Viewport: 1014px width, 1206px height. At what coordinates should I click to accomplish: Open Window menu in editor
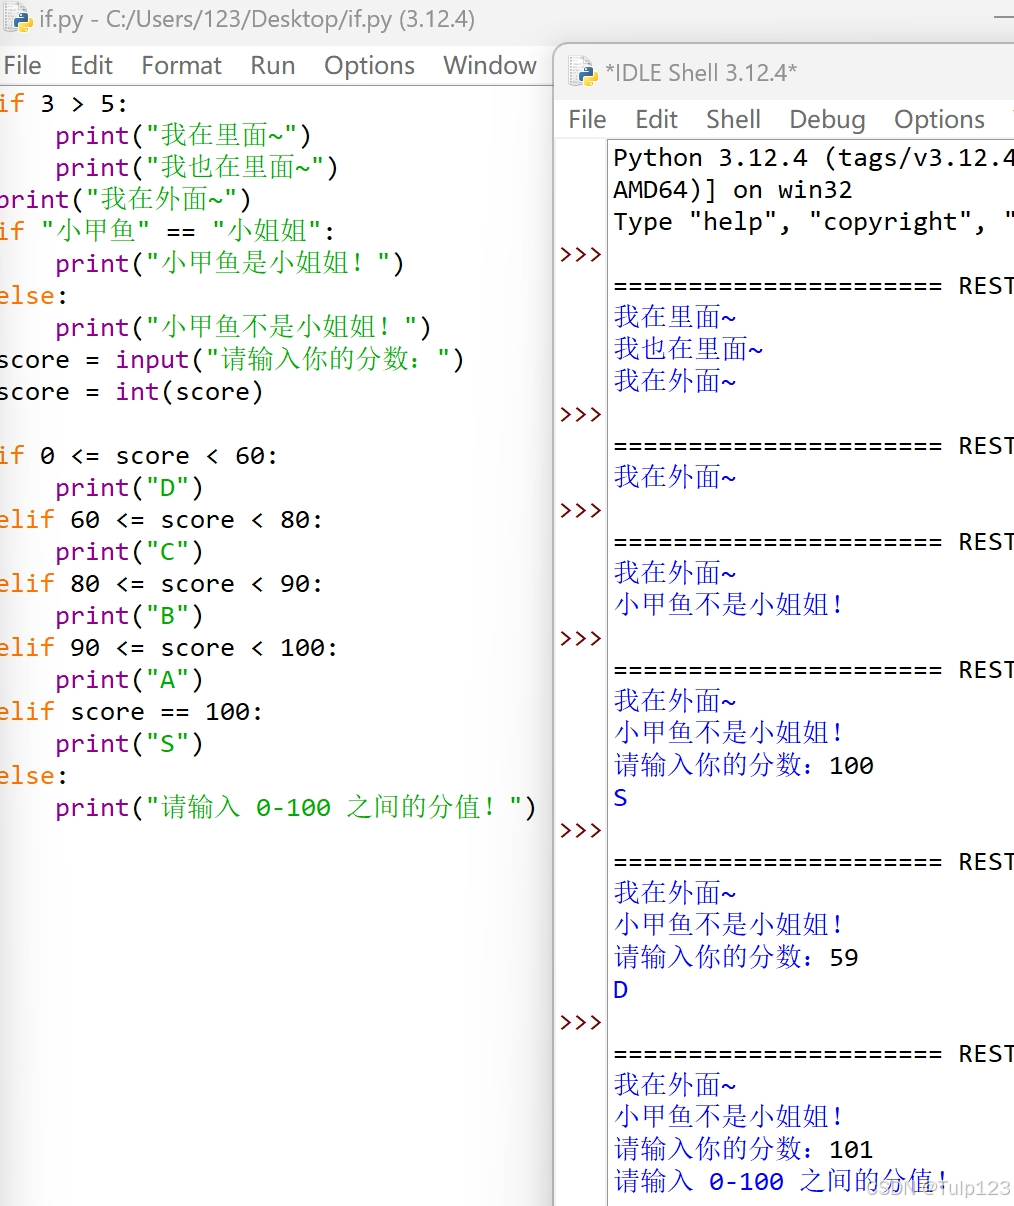coord(490,66)
